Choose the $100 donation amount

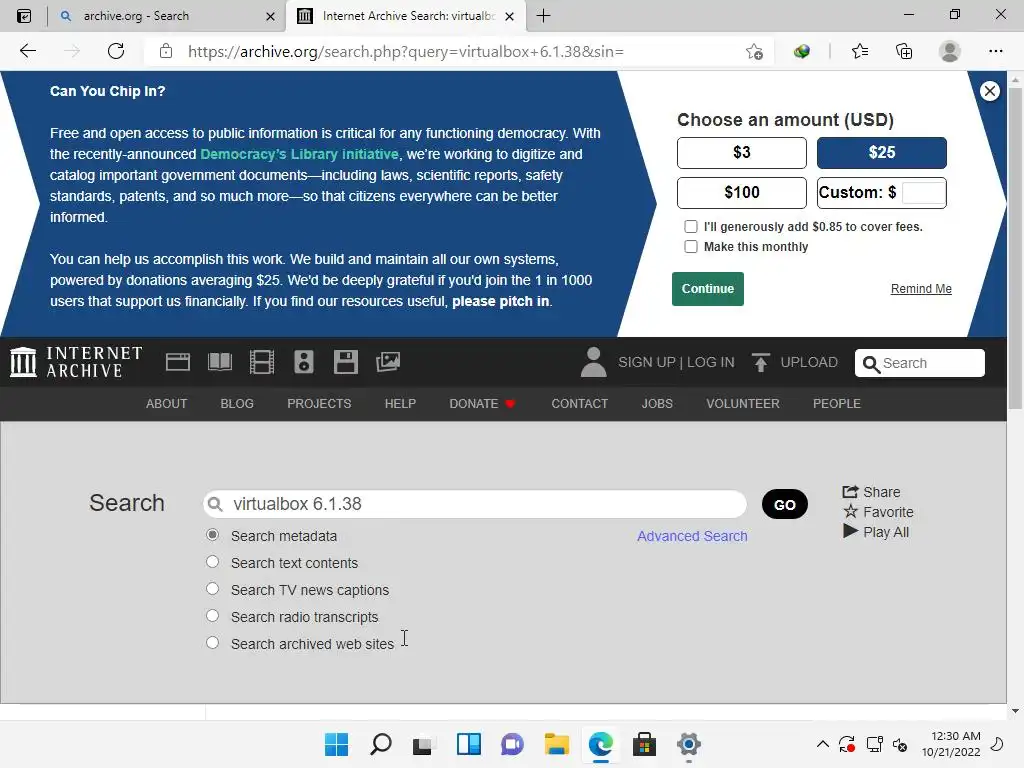point(742,193)
